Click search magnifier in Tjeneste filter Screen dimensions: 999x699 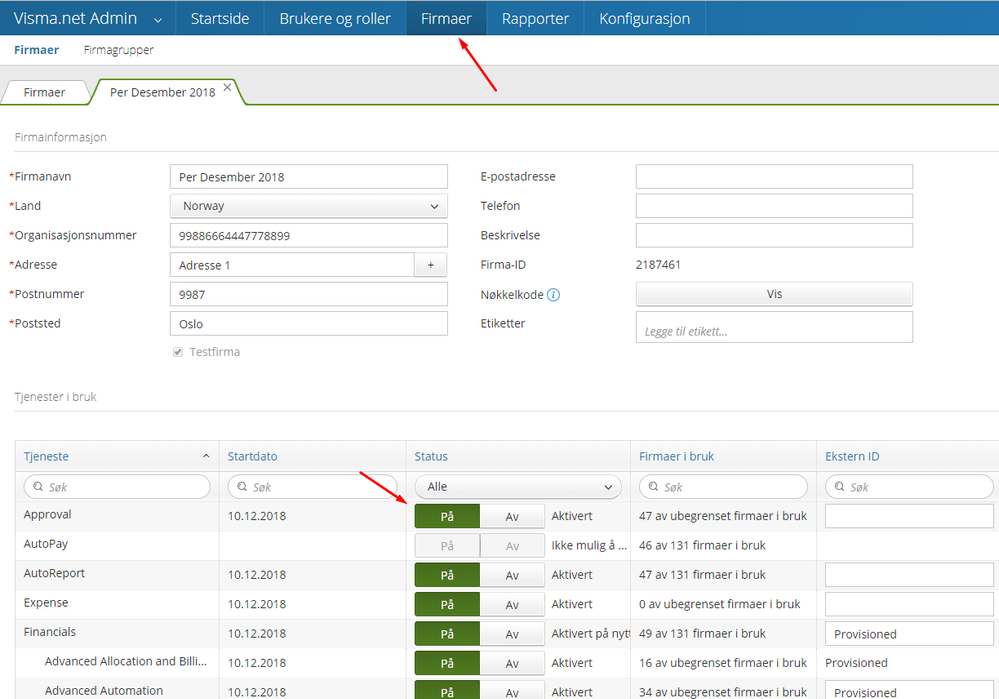(x=39, y=487)
